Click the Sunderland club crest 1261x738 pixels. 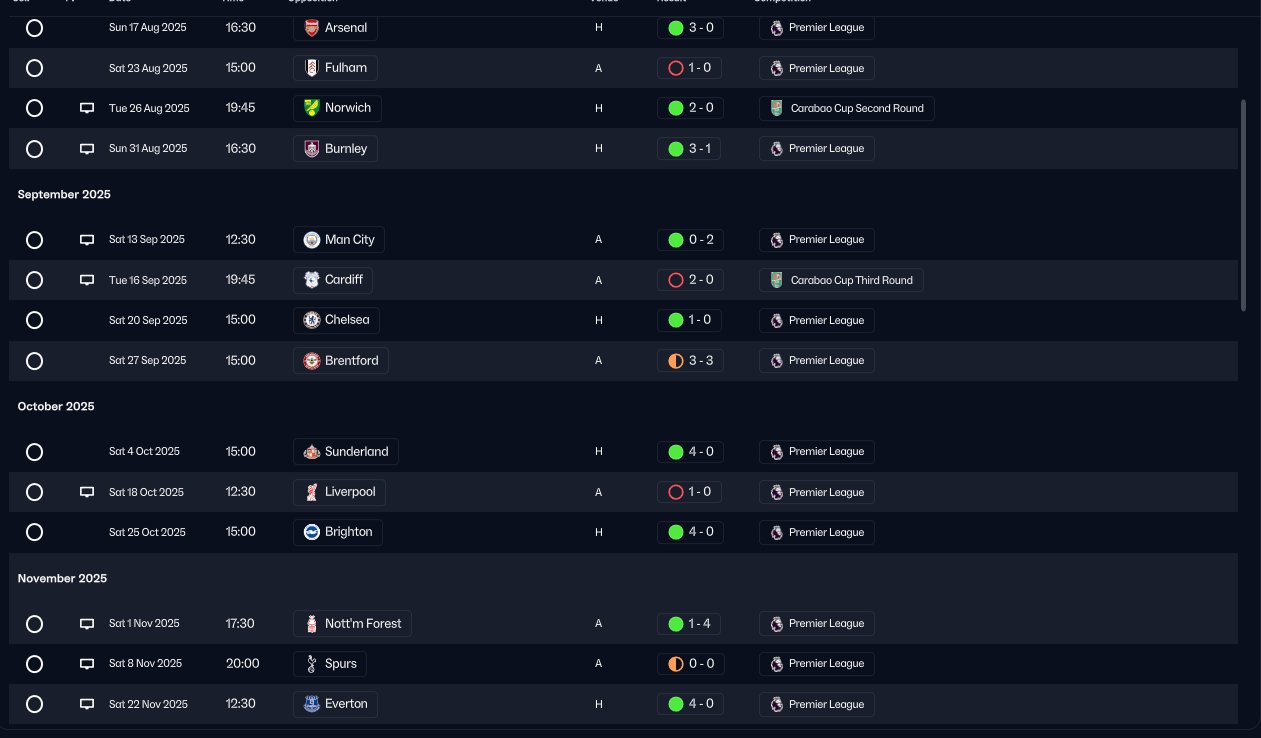(x=312, y=452)
